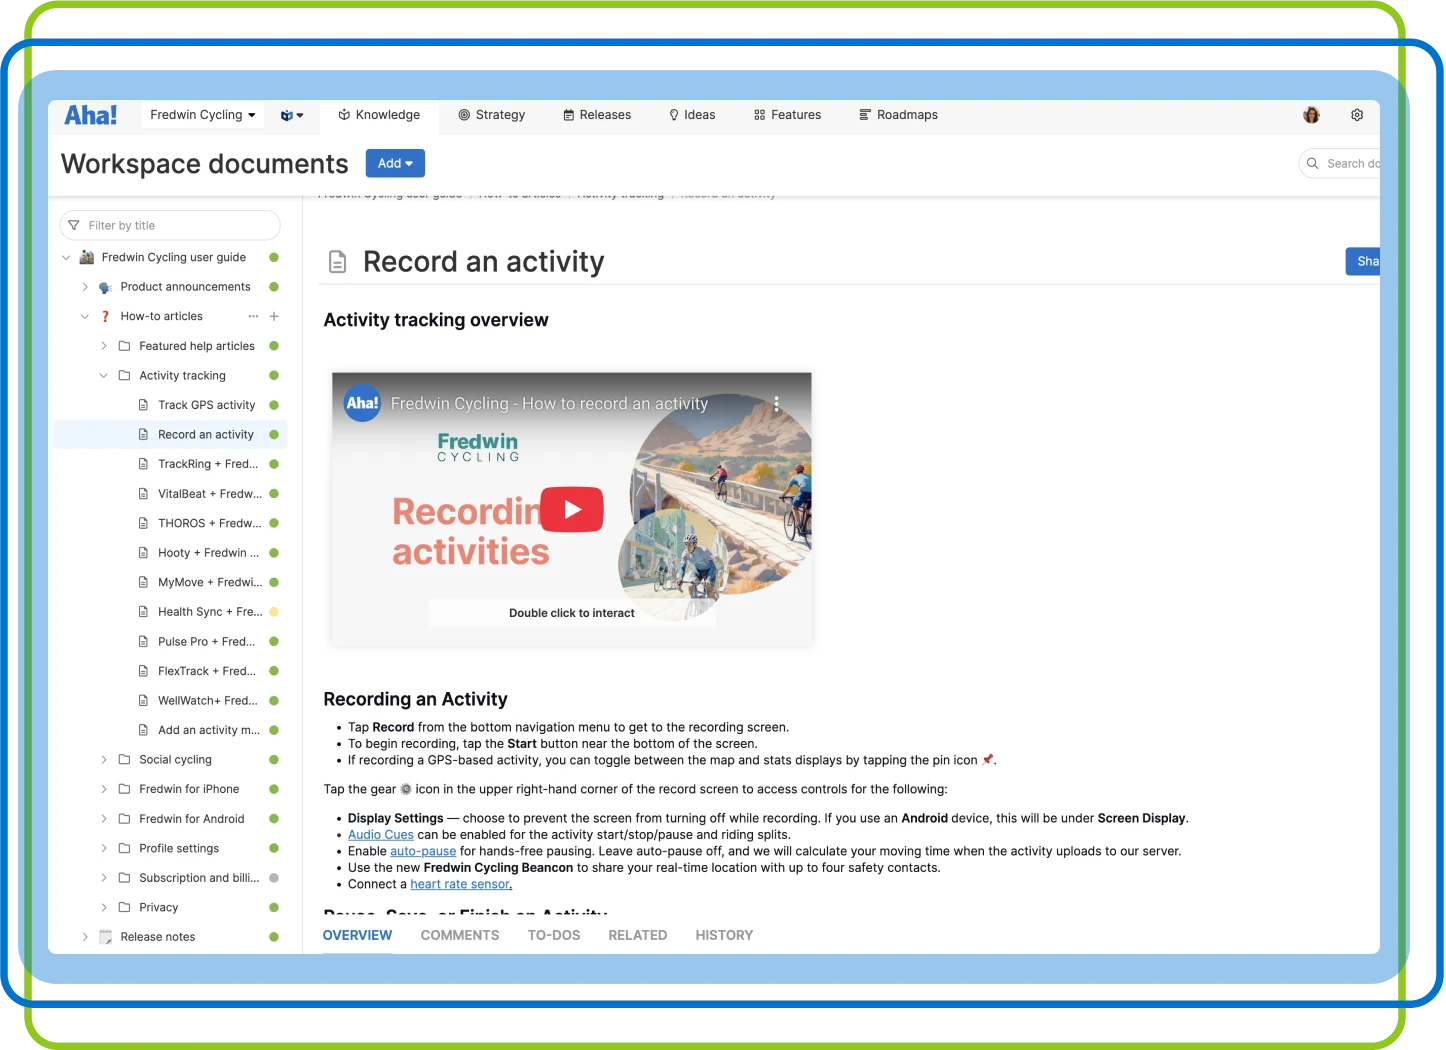
Task: Switch to the Knowledge tab
Action: 379,115
